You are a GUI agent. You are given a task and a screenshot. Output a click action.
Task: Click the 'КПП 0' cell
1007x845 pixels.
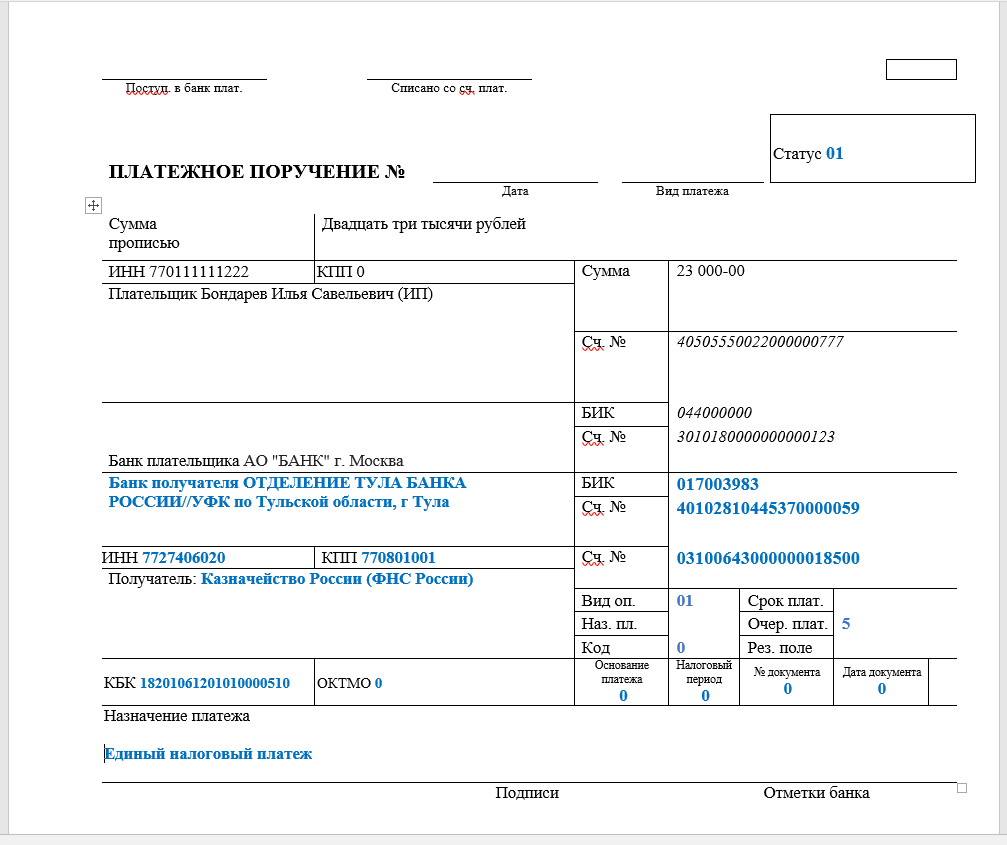444,272
